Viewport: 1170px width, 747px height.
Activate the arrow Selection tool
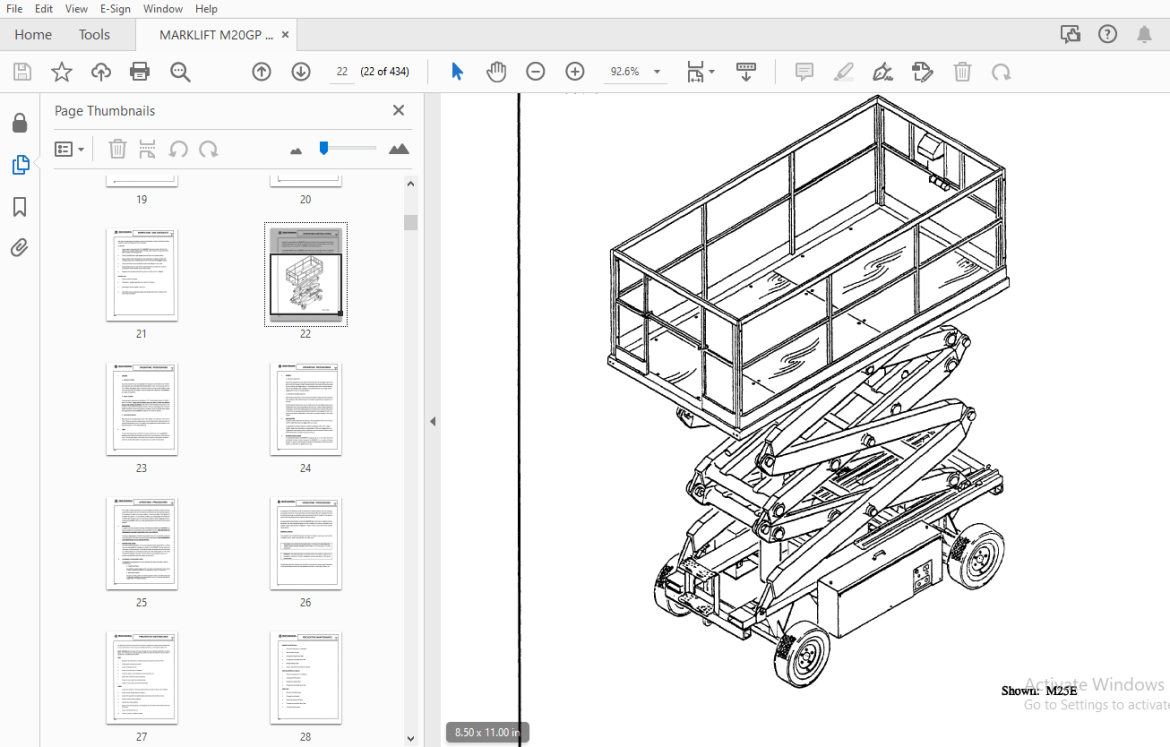click(457, 72)
